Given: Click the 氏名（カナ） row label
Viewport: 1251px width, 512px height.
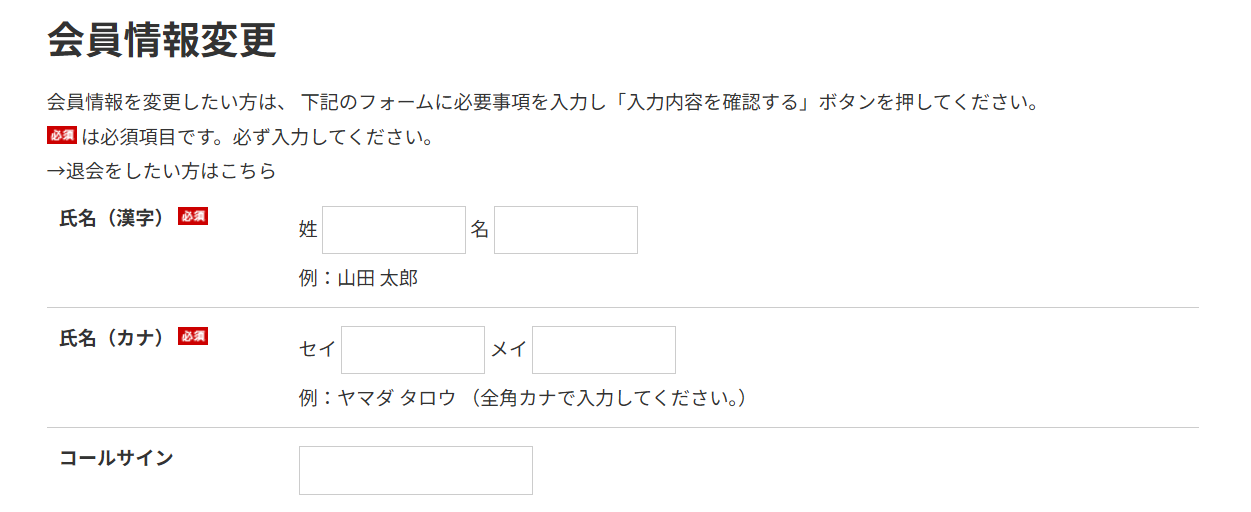Looking at the screenshot, I should [112, 338].
